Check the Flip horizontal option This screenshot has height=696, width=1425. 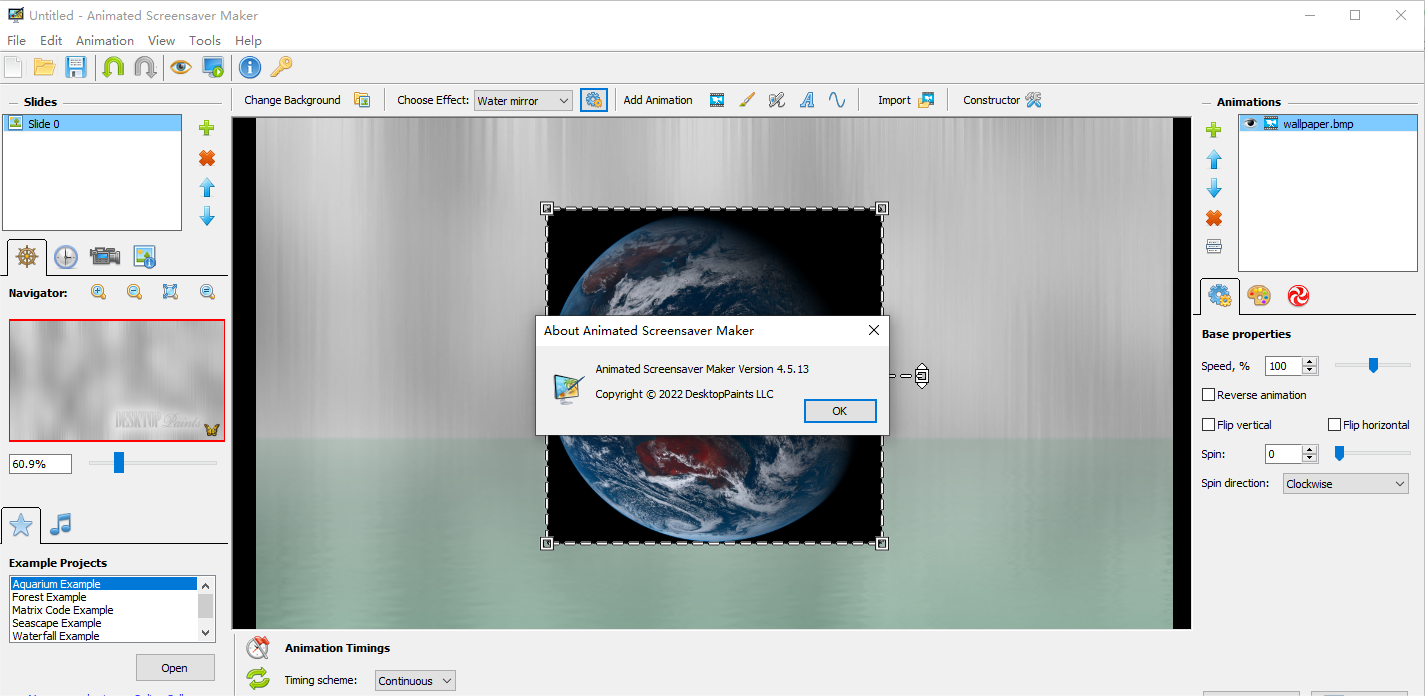pyautogui.click(x=1334, y=425)
